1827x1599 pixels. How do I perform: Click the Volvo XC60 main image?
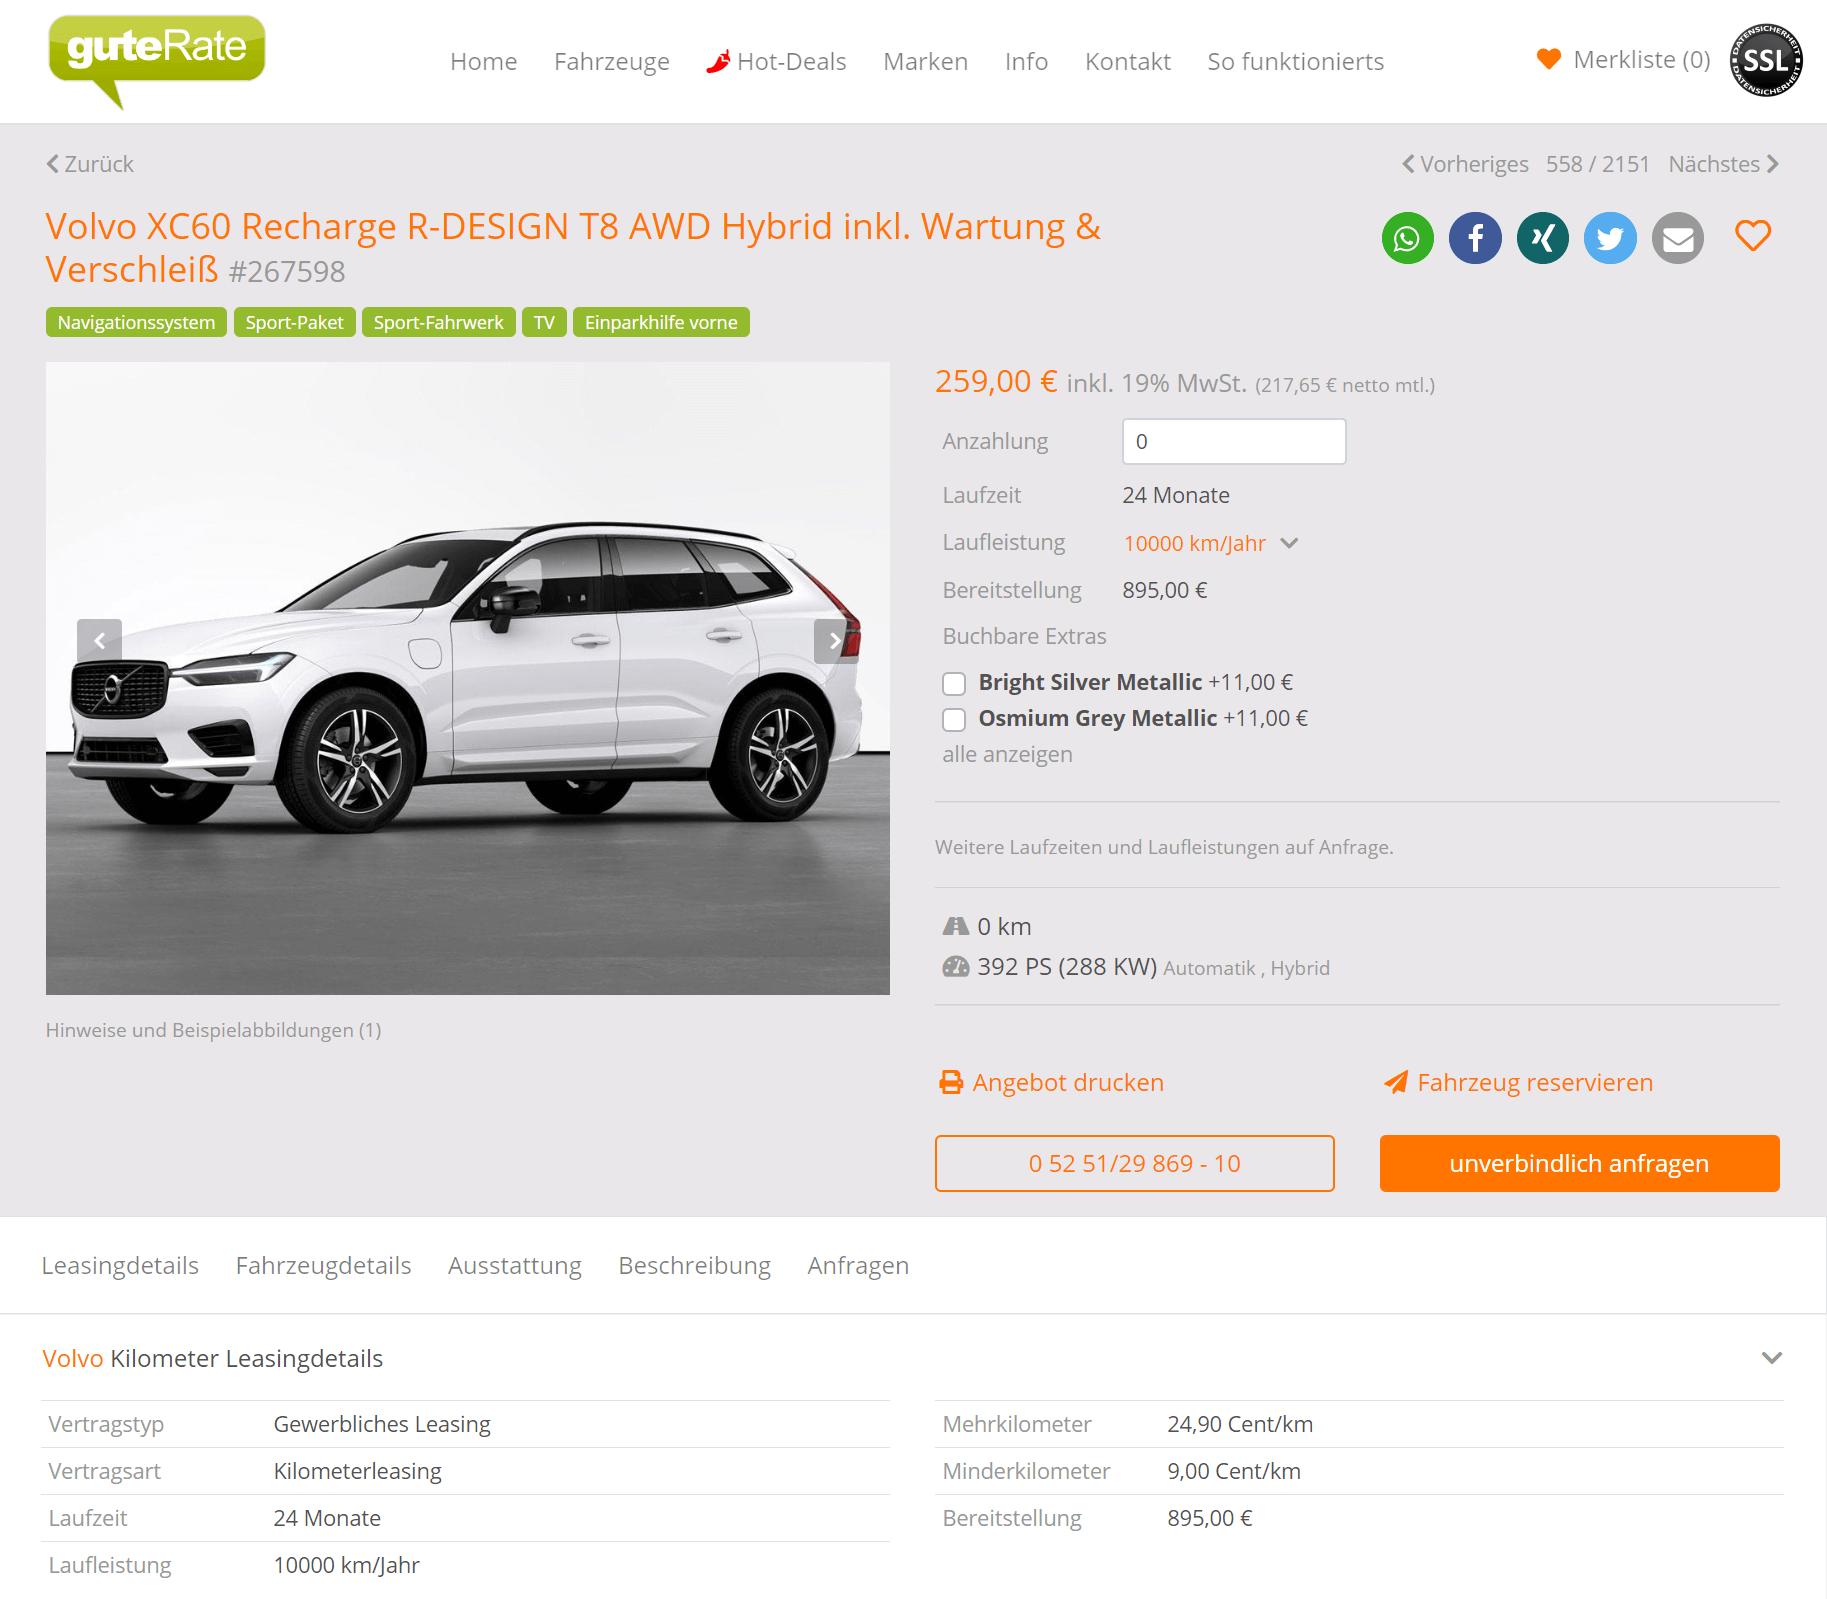click(467, 678)
